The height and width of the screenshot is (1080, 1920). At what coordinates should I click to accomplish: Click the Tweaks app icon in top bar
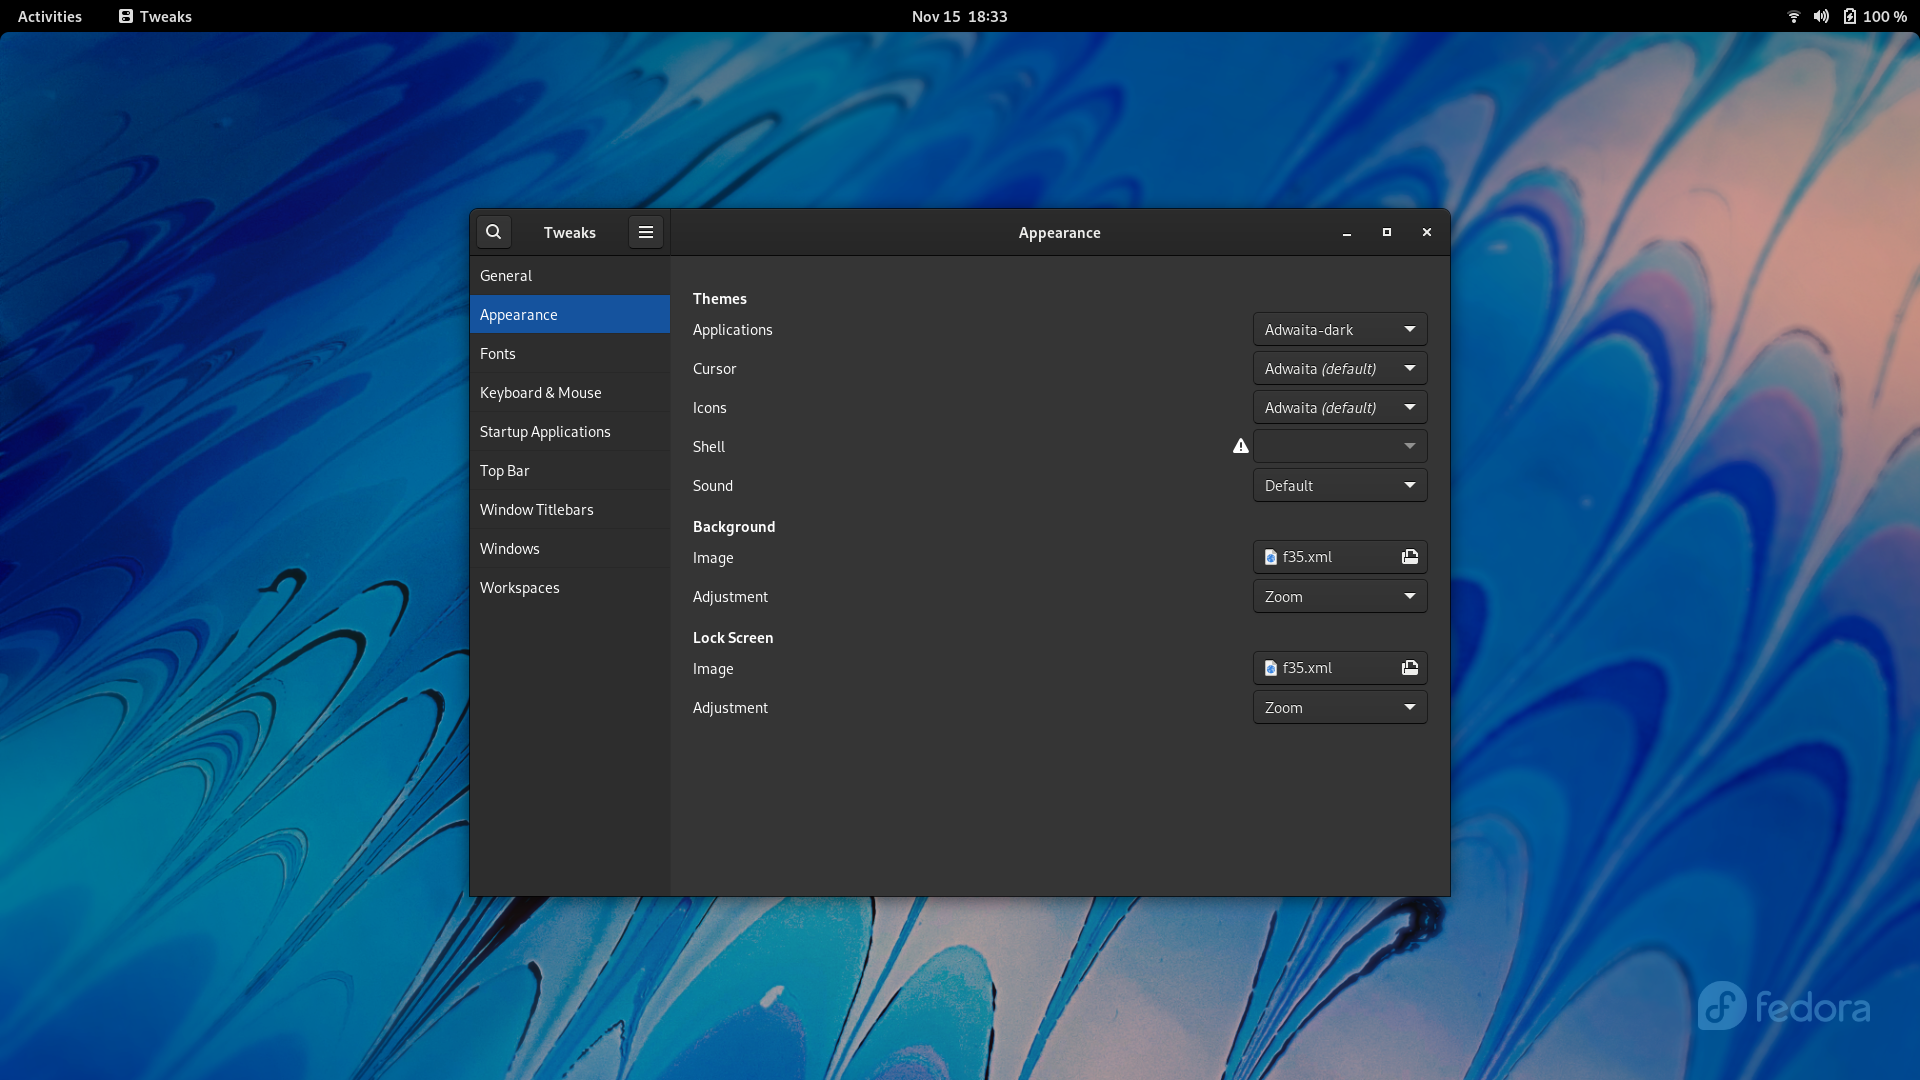126,16
